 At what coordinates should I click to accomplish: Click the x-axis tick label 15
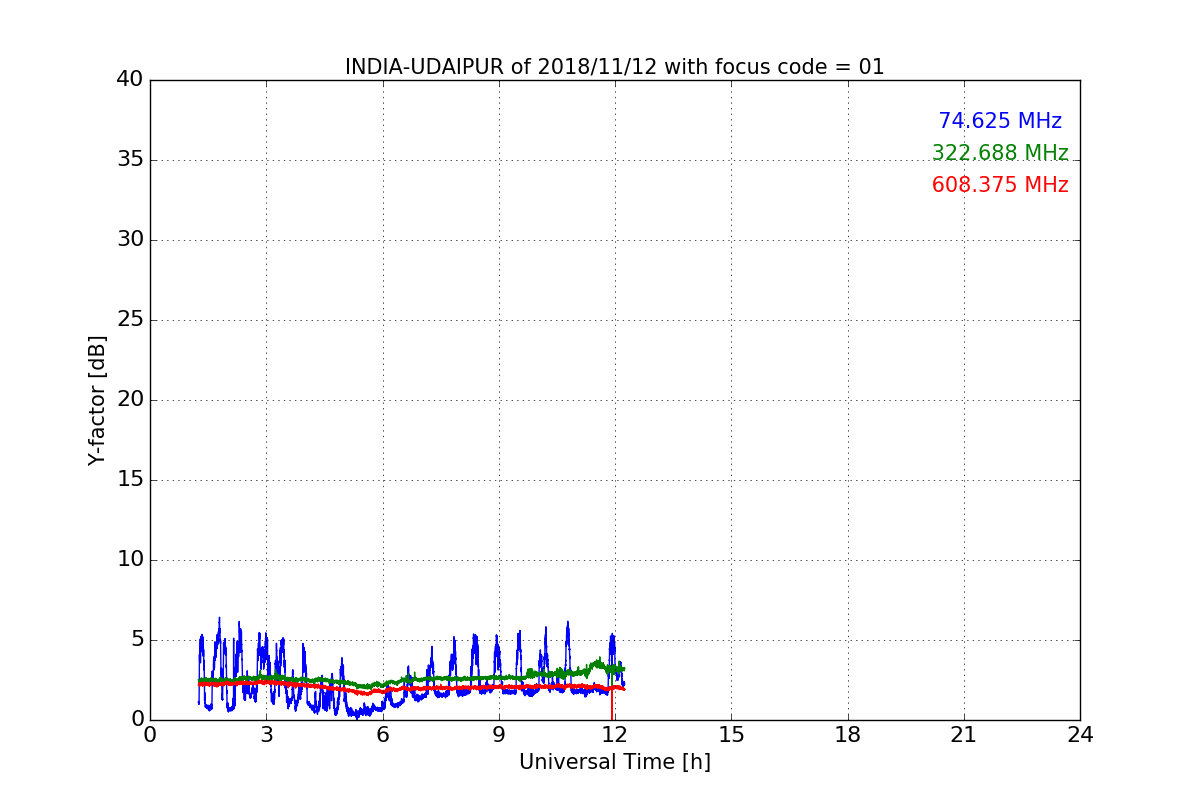click(x=731, y=735)
